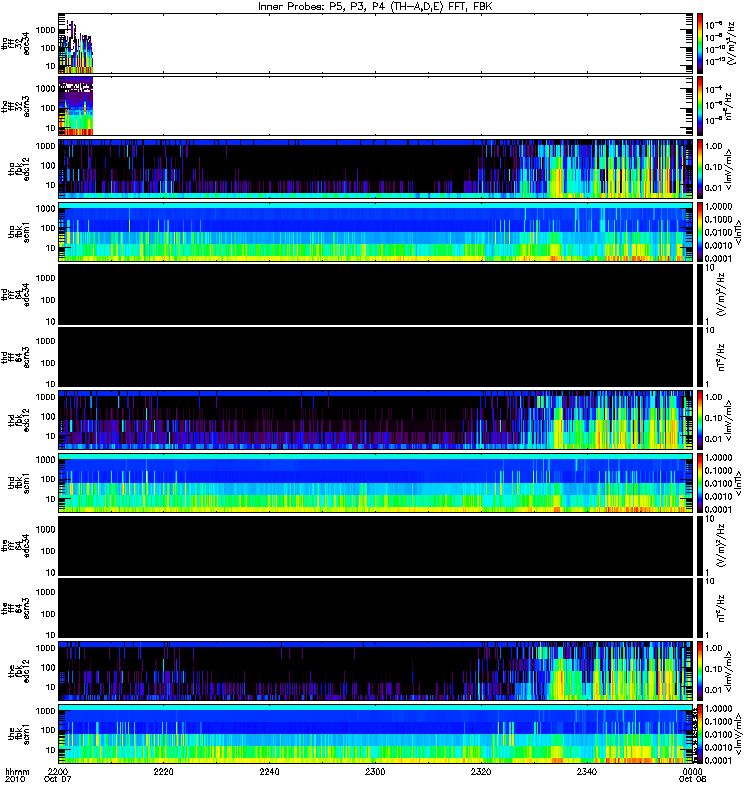Click the "Oct 07" date label
The width and height of the screenshot is (750, 800).
click(58, 779)
